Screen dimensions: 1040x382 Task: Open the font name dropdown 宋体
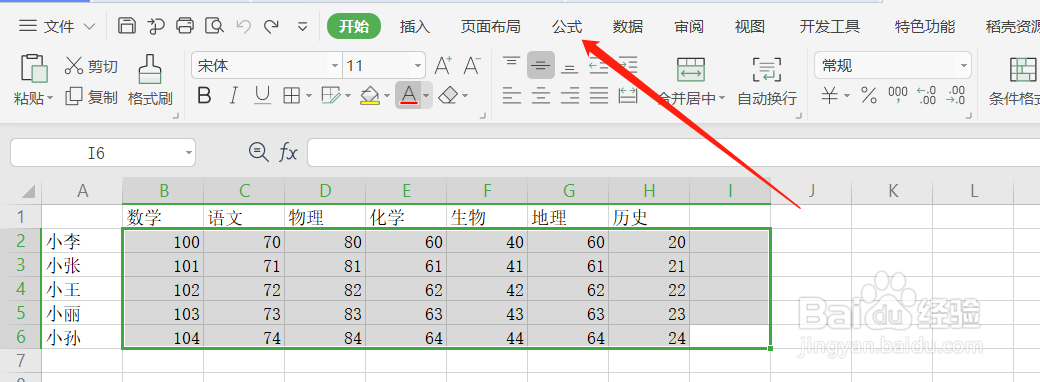(335, 66)
